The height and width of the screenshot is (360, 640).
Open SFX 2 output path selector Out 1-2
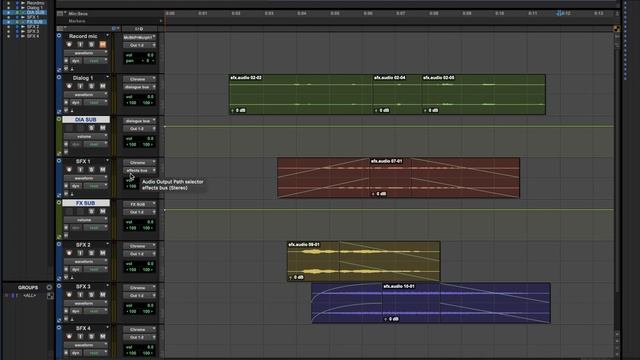click(x=140, y=254)
